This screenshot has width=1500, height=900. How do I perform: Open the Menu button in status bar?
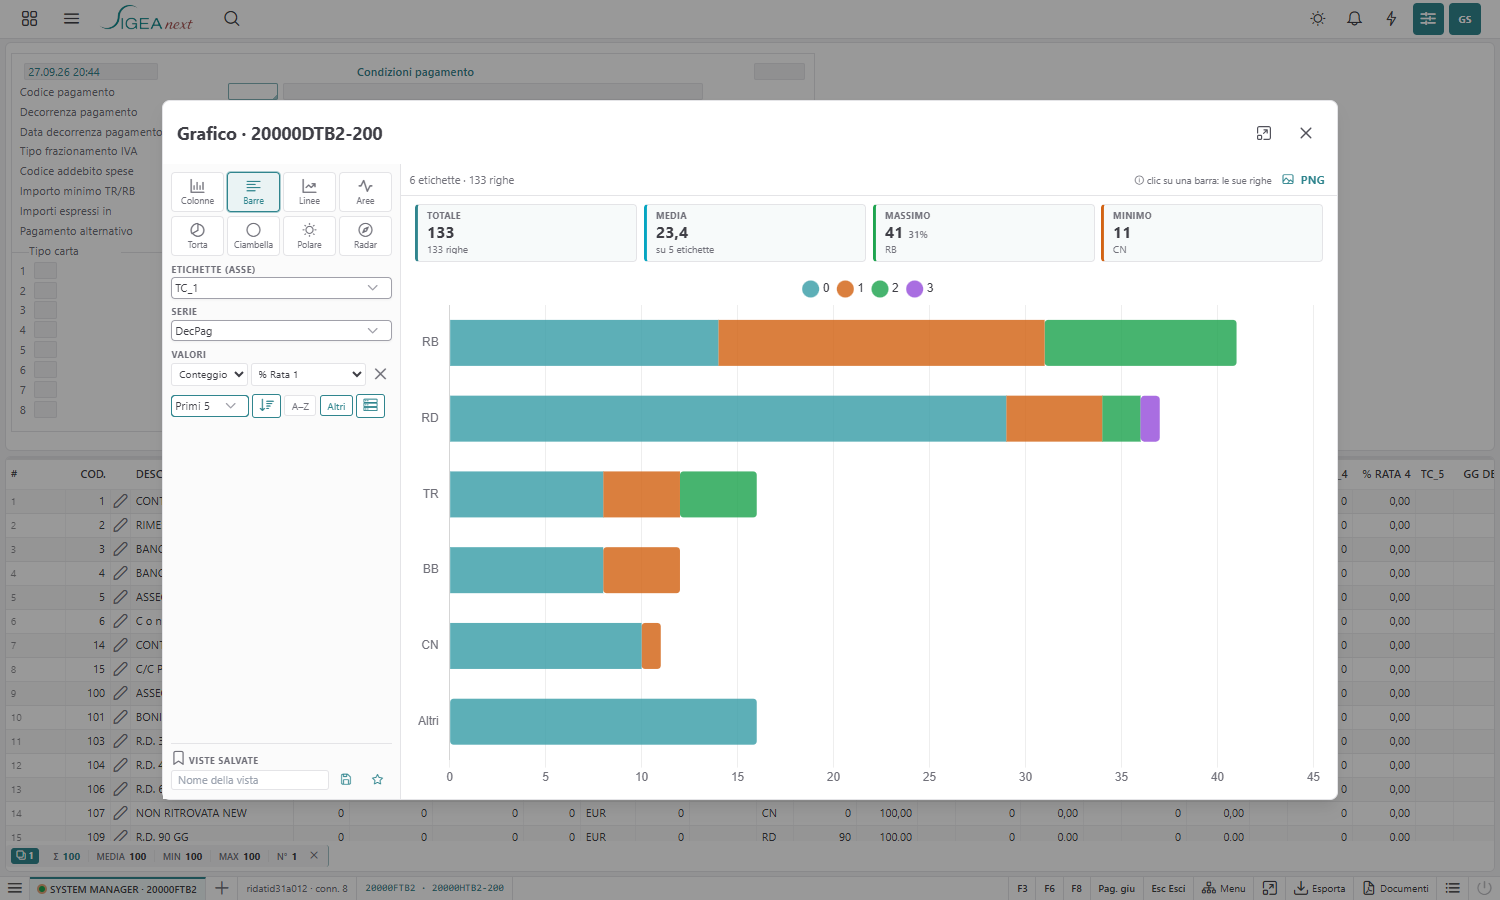tap(1224, 888)
